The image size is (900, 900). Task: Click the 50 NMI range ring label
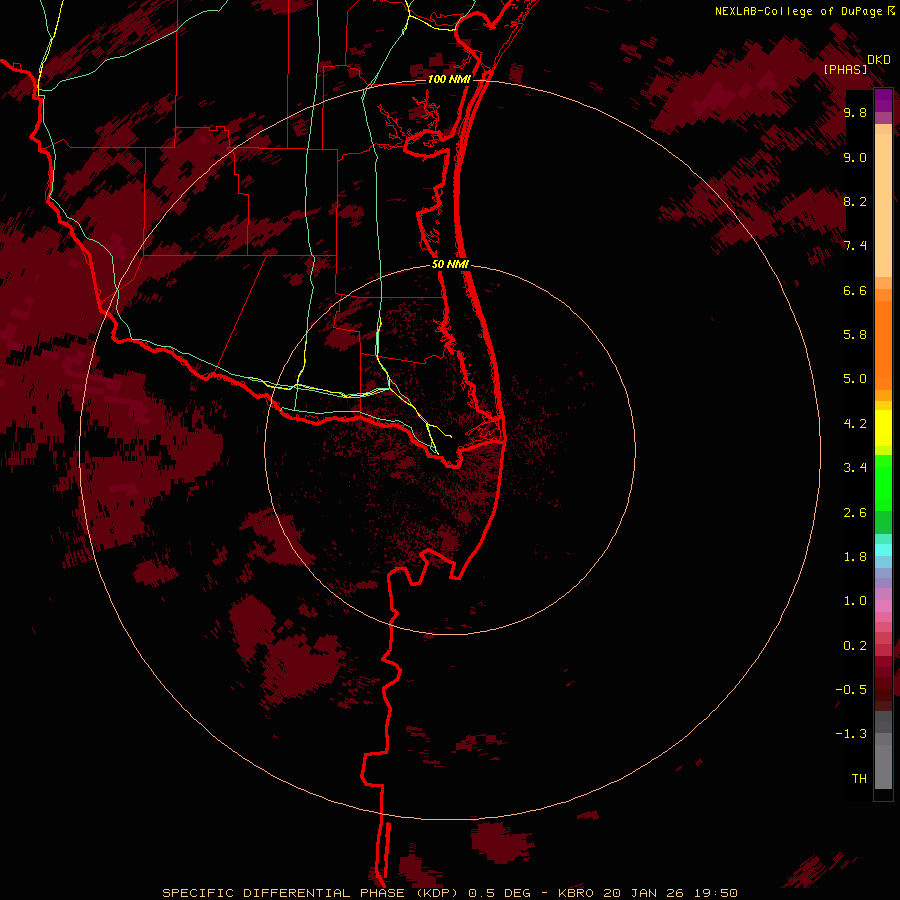coord(451,265)
